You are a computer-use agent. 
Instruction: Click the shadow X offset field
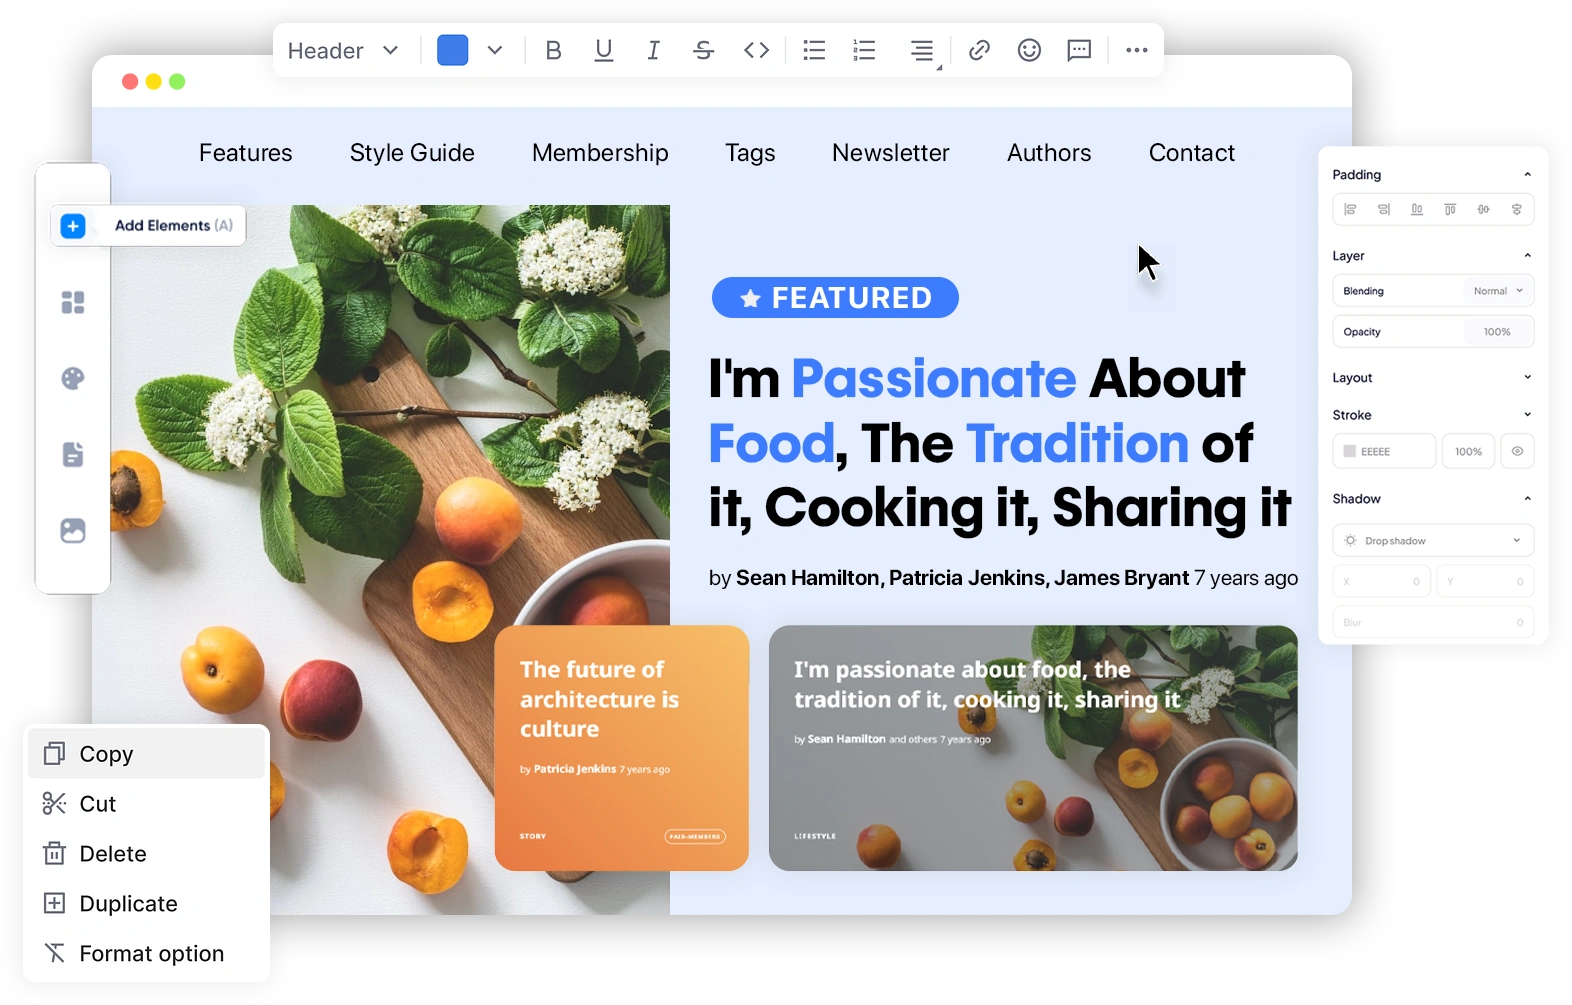pos(1382,581)
